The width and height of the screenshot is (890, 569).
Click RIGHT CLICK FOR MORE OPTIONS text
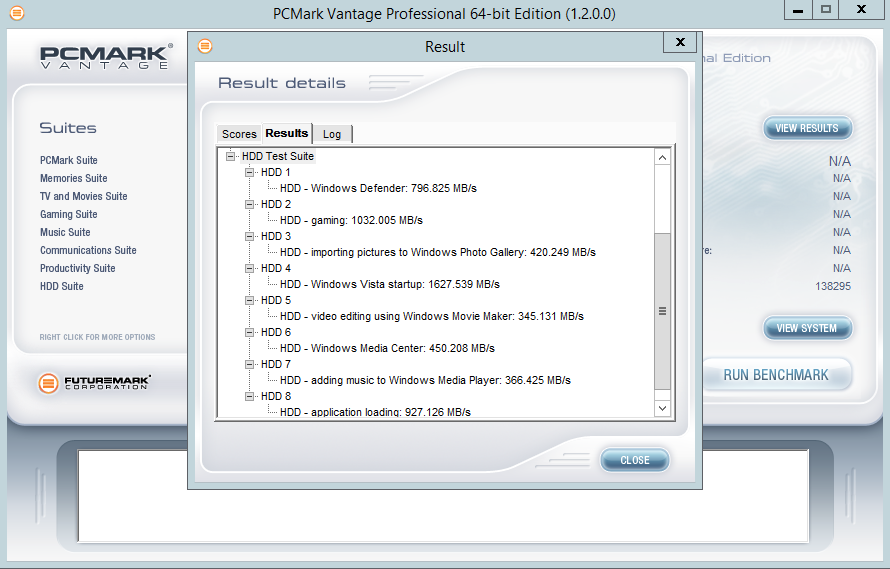tap(97, 337)
